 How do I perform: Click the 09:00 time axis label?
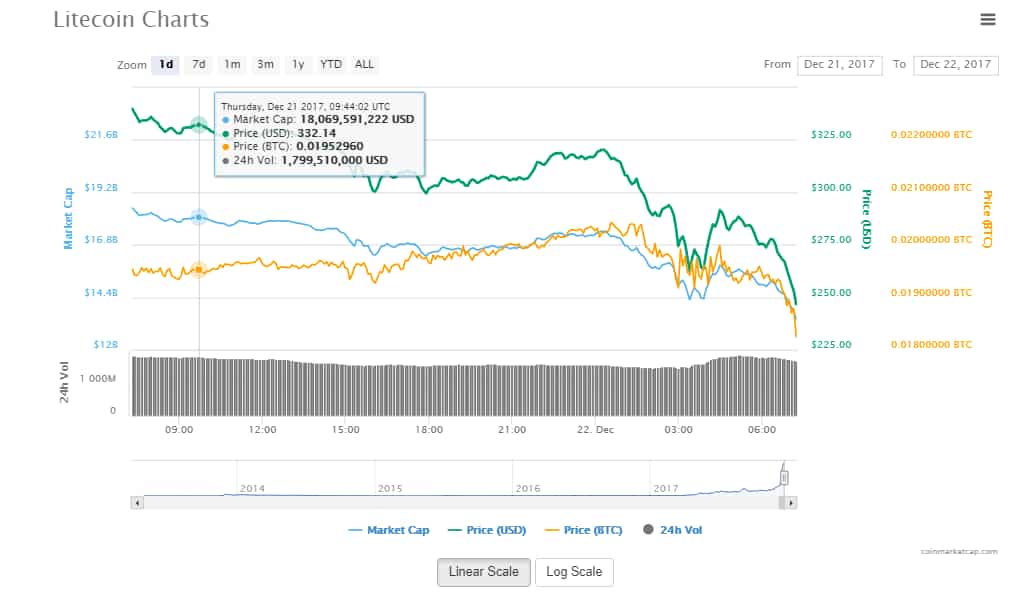179,430
